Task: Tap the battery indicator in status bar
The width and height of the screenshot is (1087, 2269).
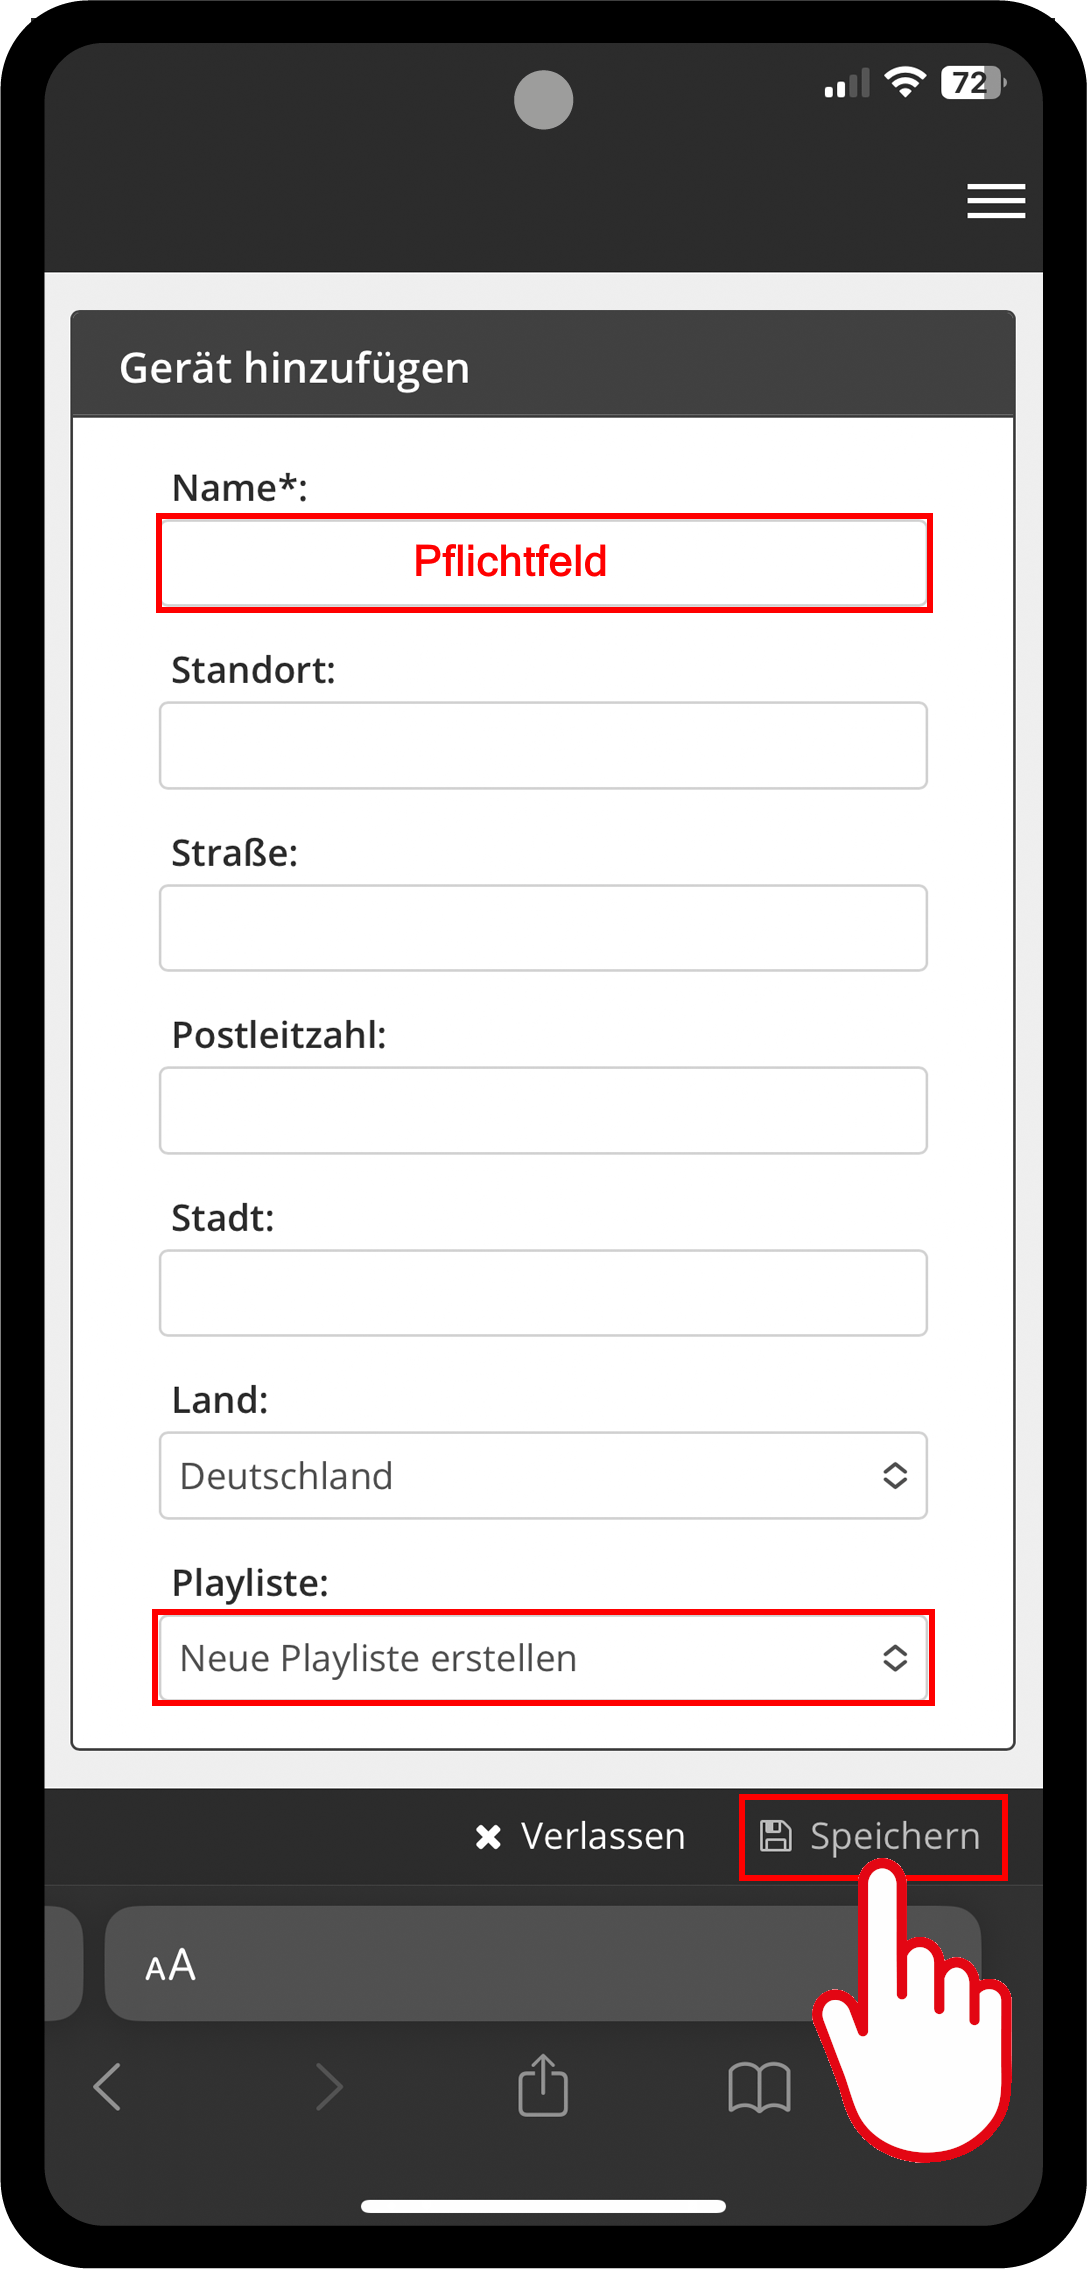Action: [971, 83]
